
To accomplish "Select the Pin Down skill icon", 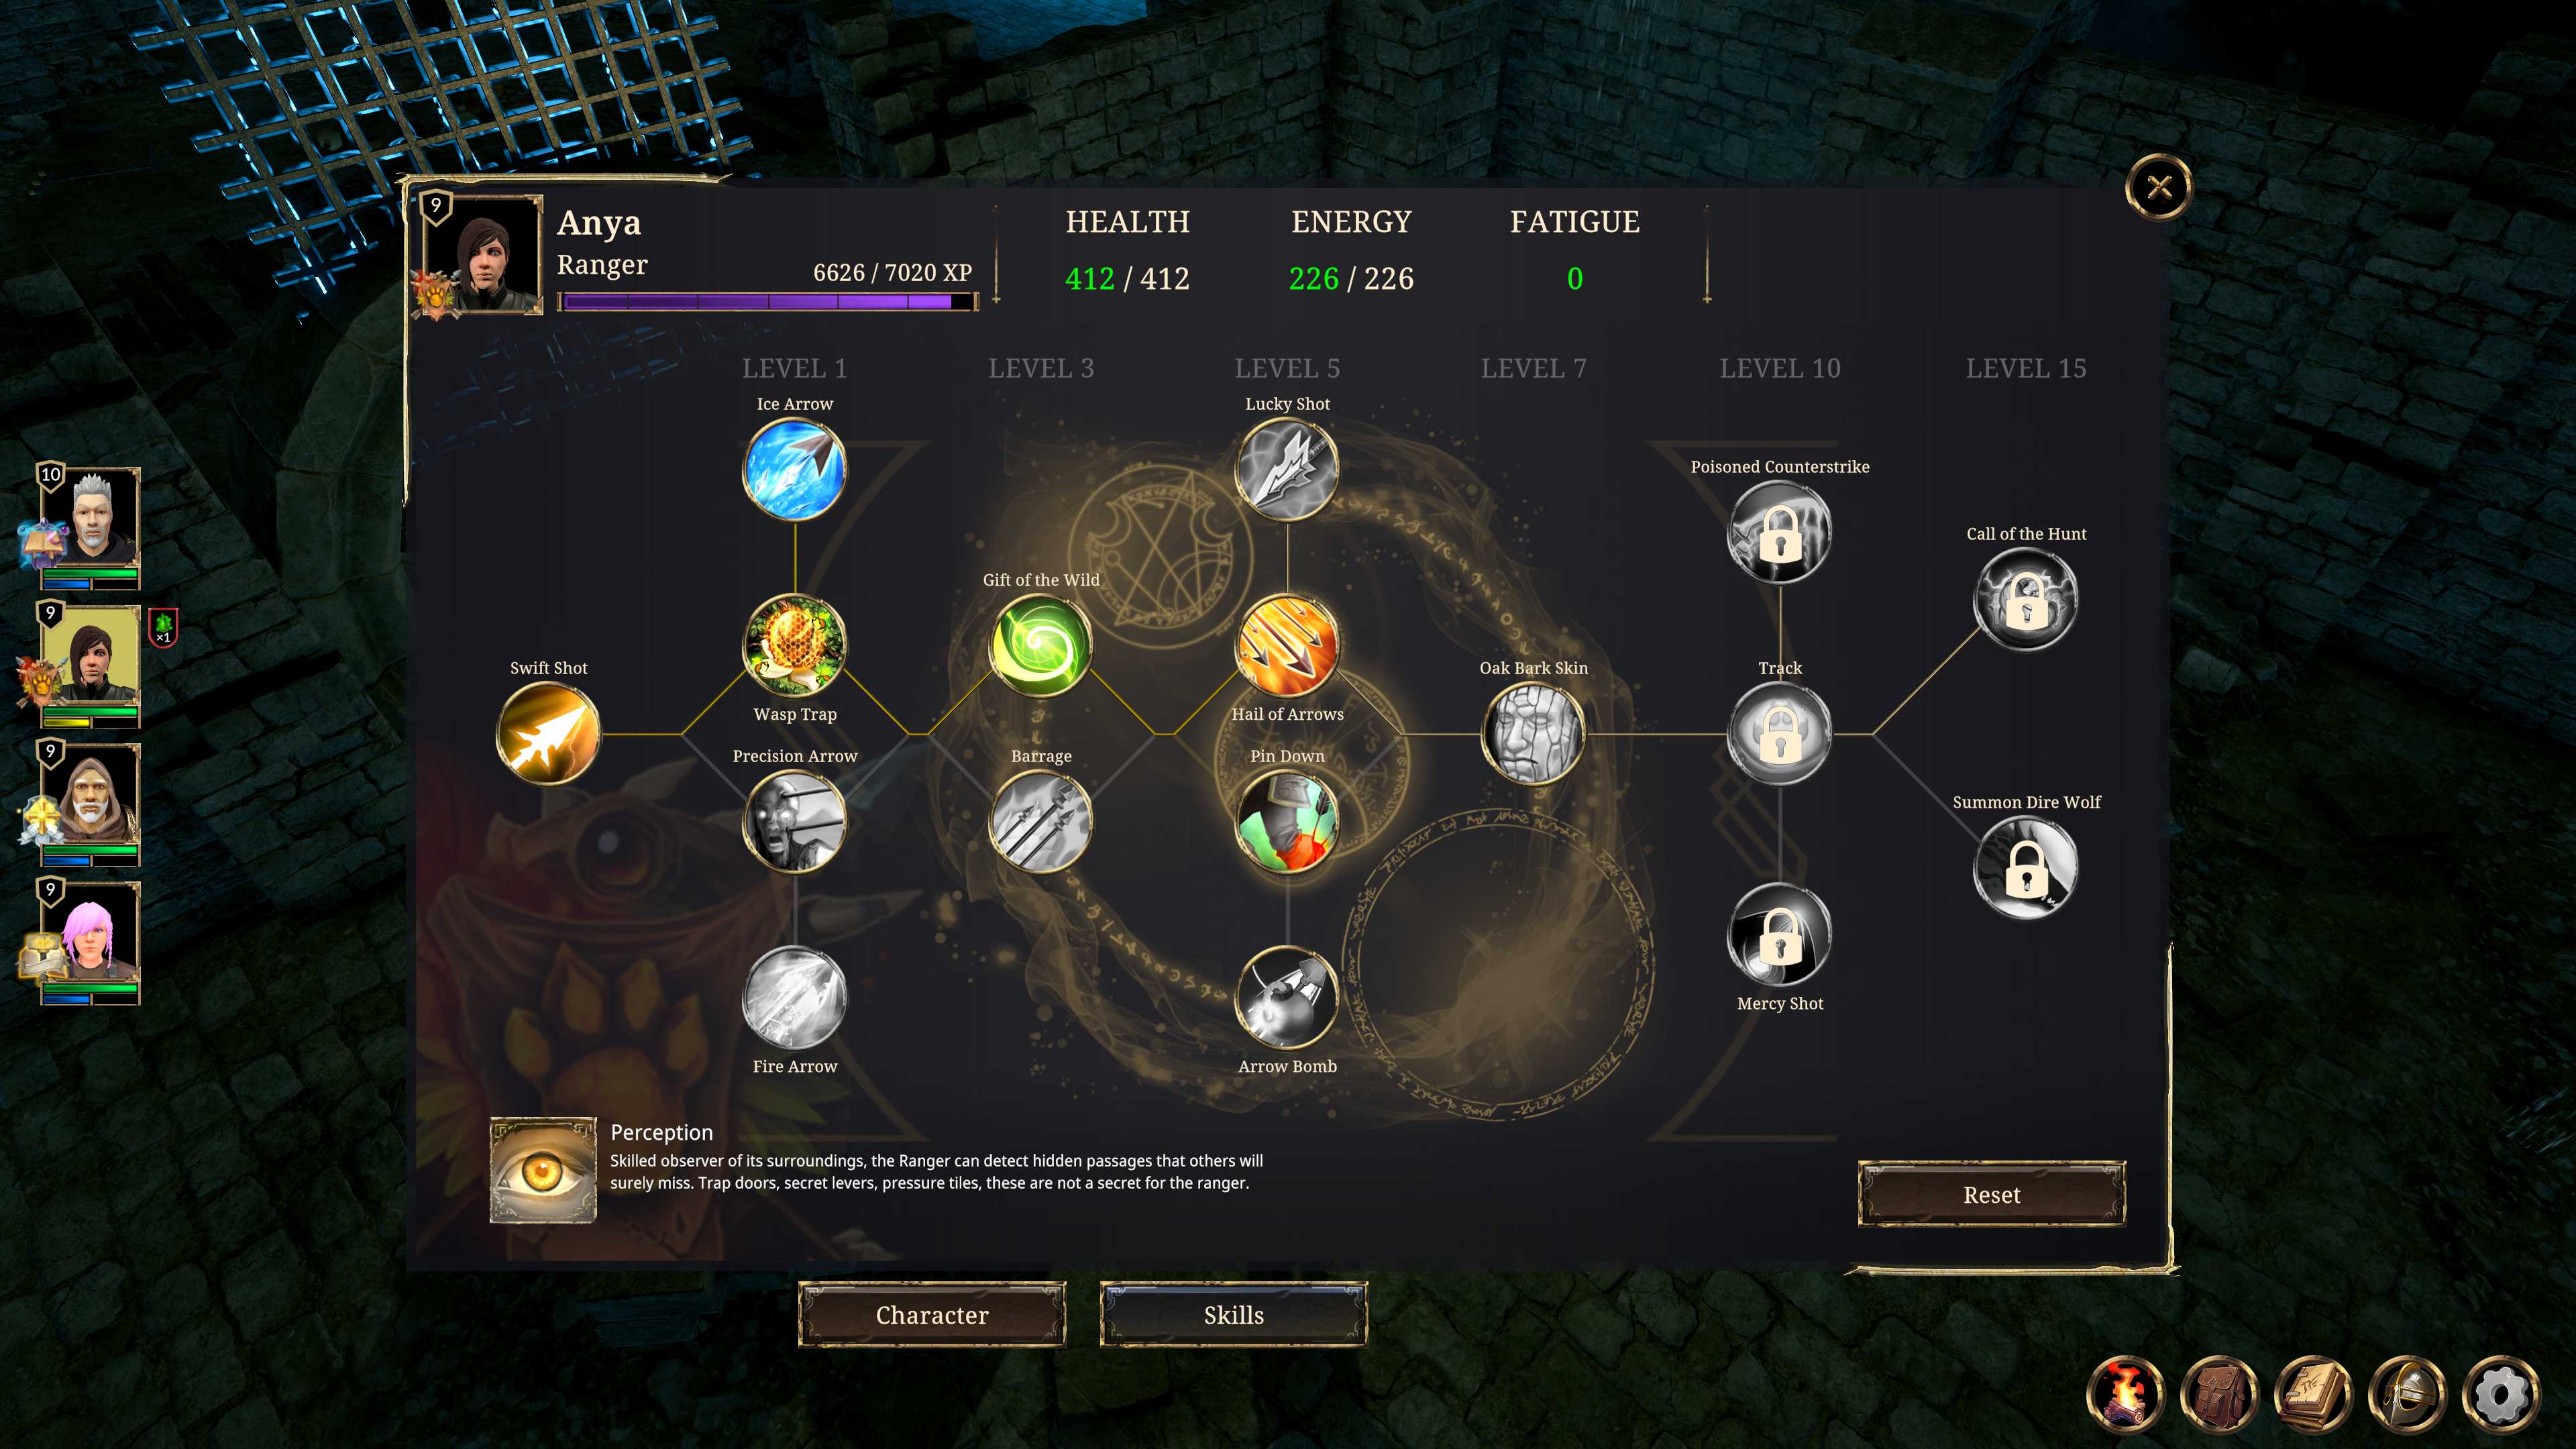I will click(x=1287, y=822).
